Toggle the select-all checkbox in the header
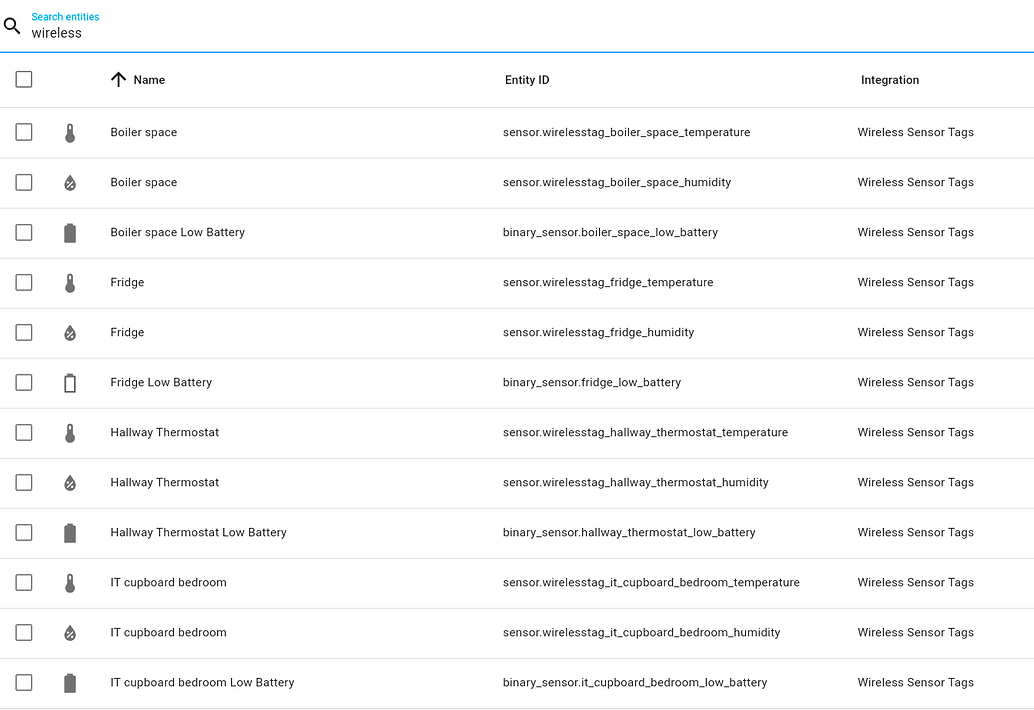 (x=23, y=79)
